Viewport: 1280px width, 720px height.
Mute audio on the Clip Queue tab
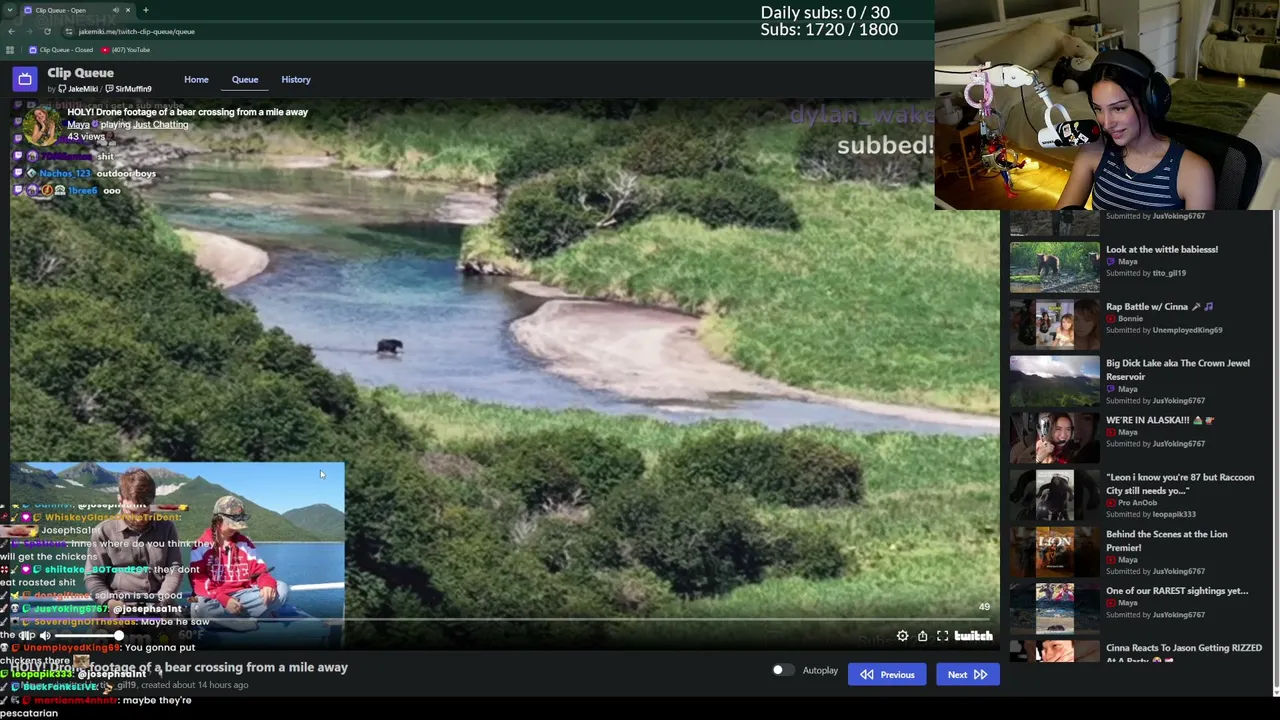point(116,10)
